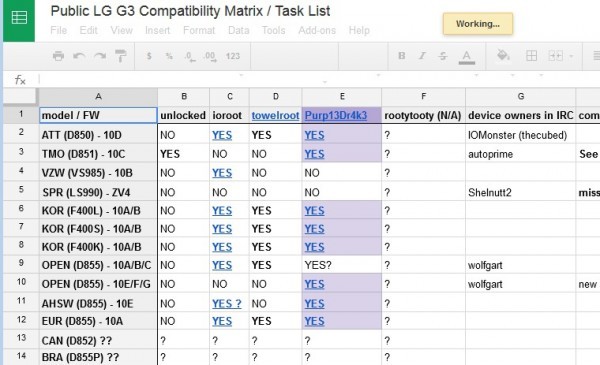The height and width of the screenshot is (365, 600).
Task: Open ioroot YES link for KOR (F400K)
Action: pyautogui.click(x=222, y=247)
